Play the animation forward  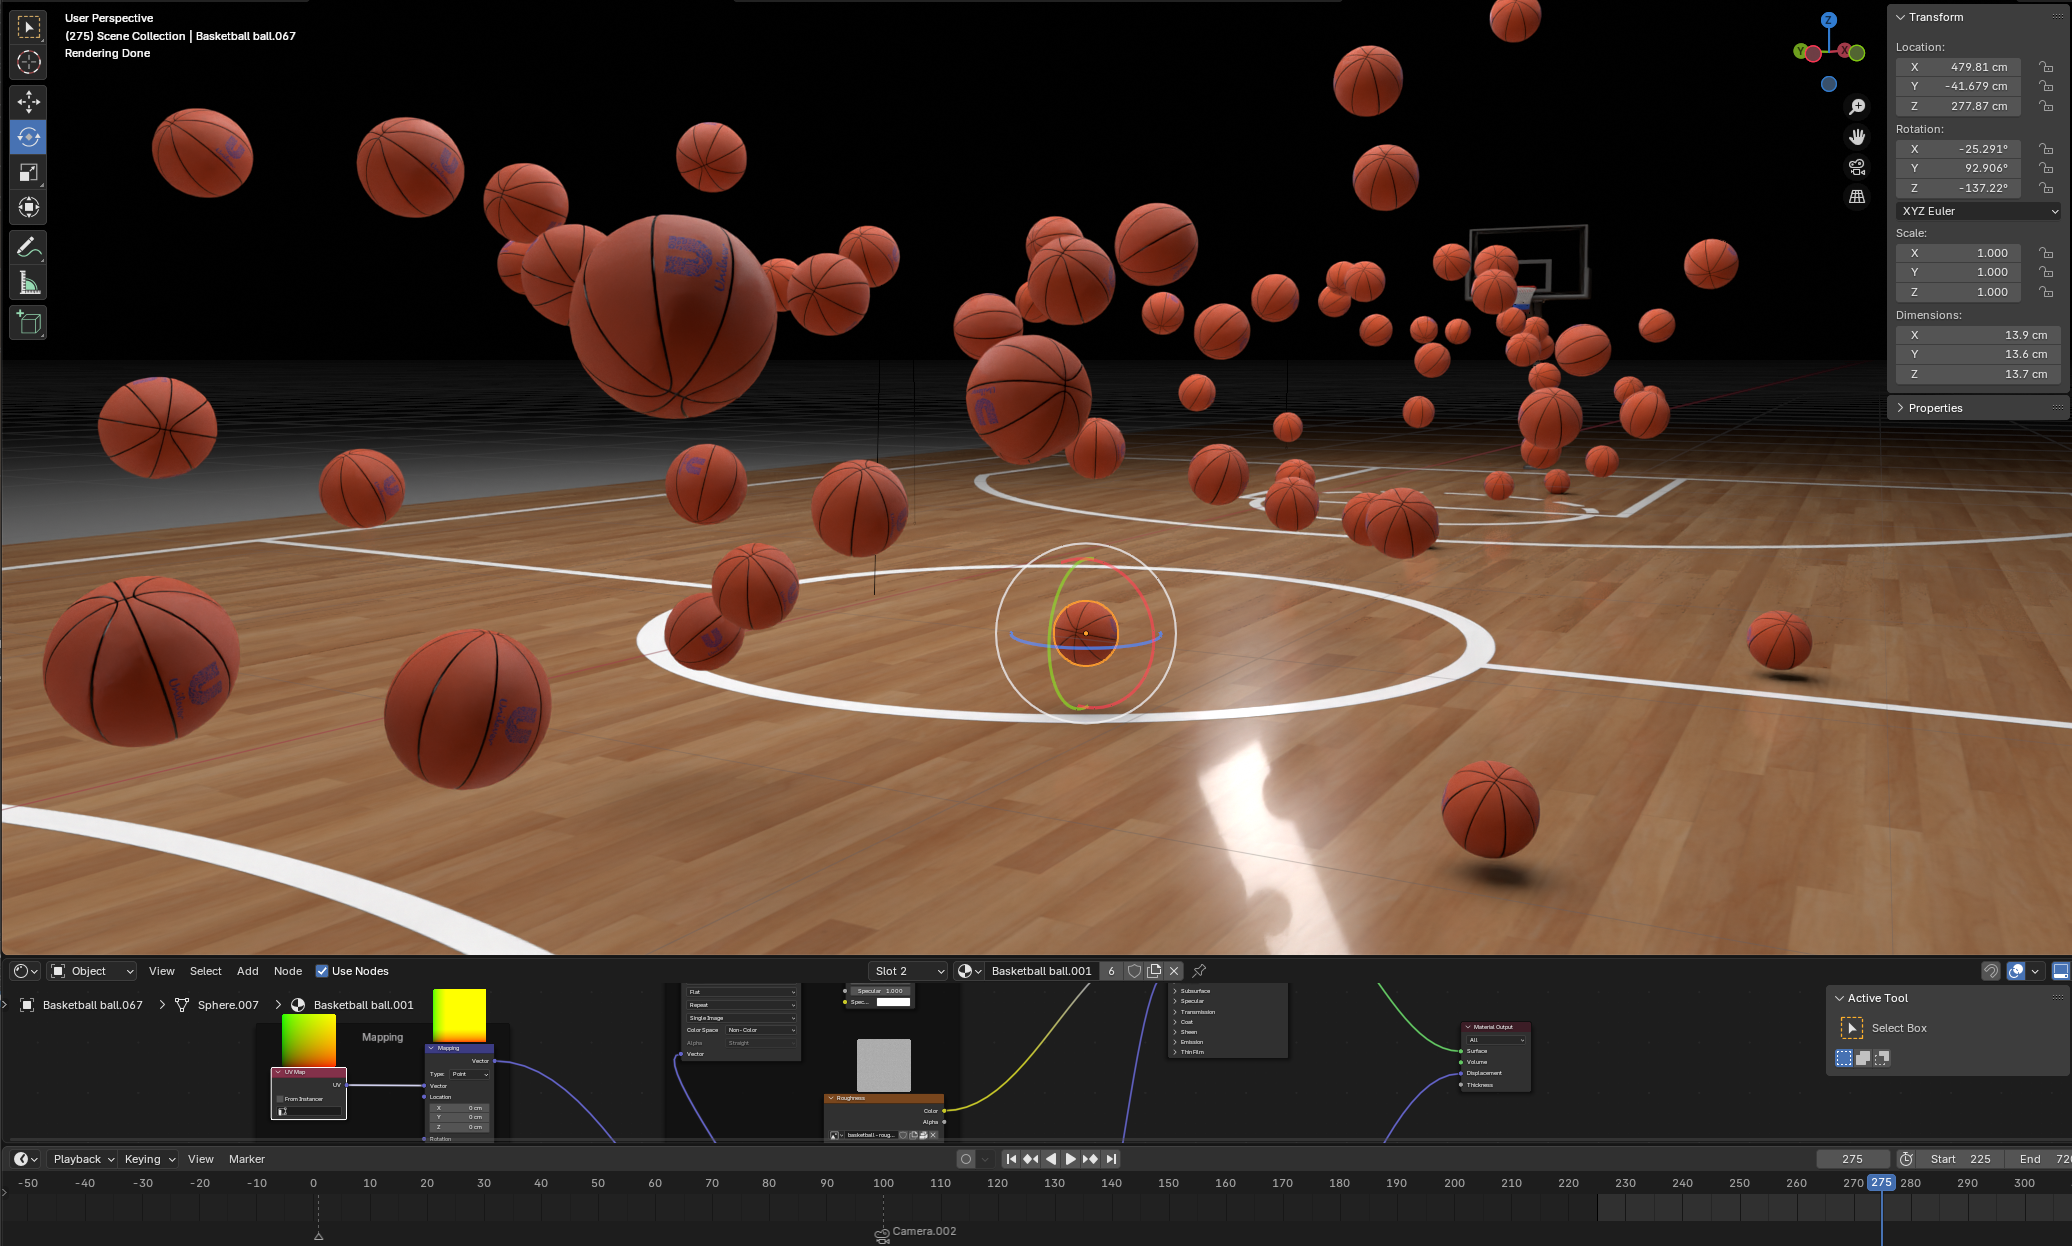[1071, 1159]
